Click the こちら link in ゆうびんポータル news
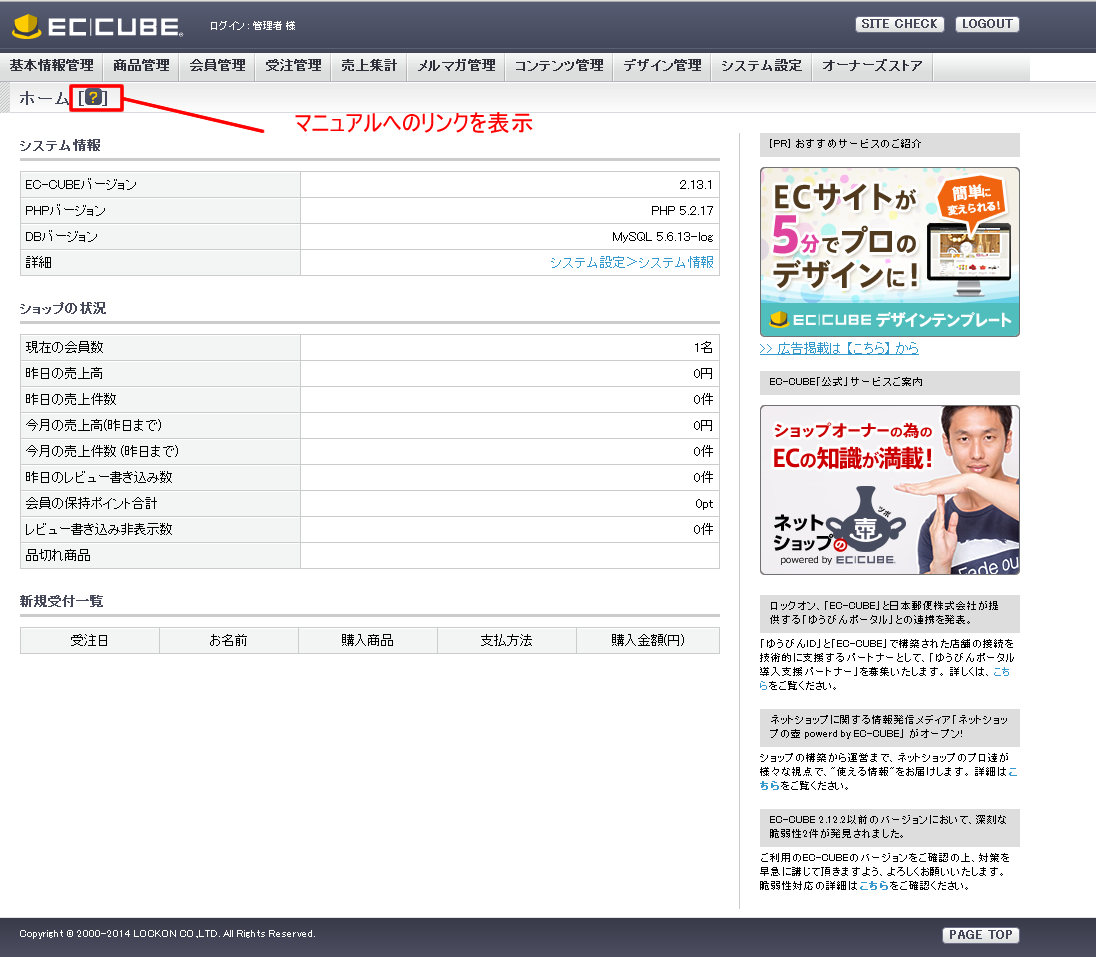This screenshot has width=1096, height=957. tap(1001, 672)
